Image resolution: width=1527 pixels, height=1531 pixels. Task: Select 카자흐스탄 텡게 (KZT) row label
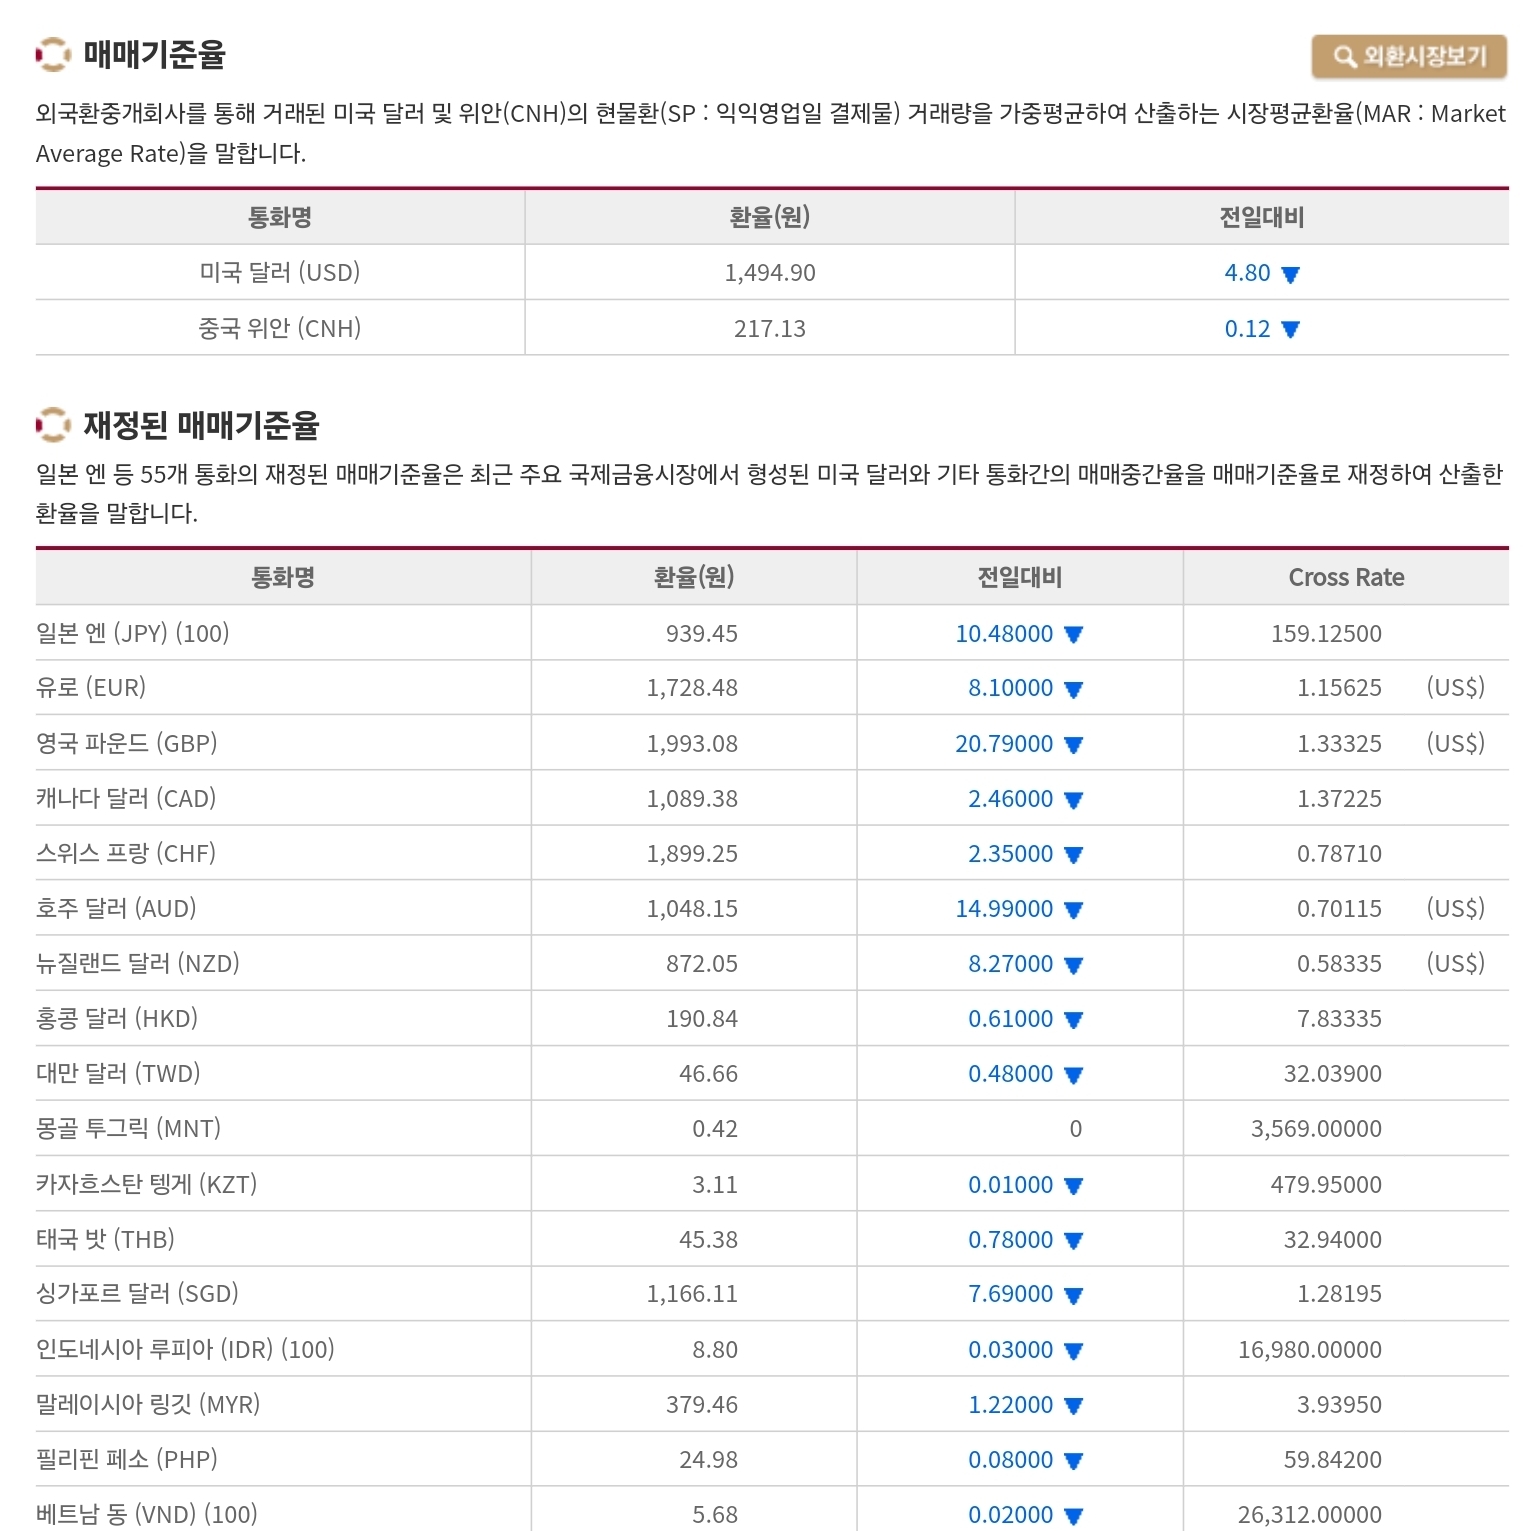click(x=147, y=1184)
